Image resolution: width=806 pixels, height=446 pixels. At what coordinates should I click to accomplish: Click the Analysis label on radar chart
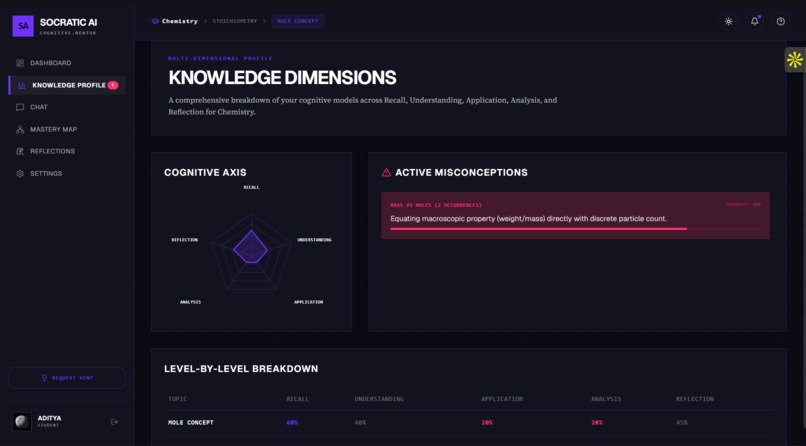[190, 302]
